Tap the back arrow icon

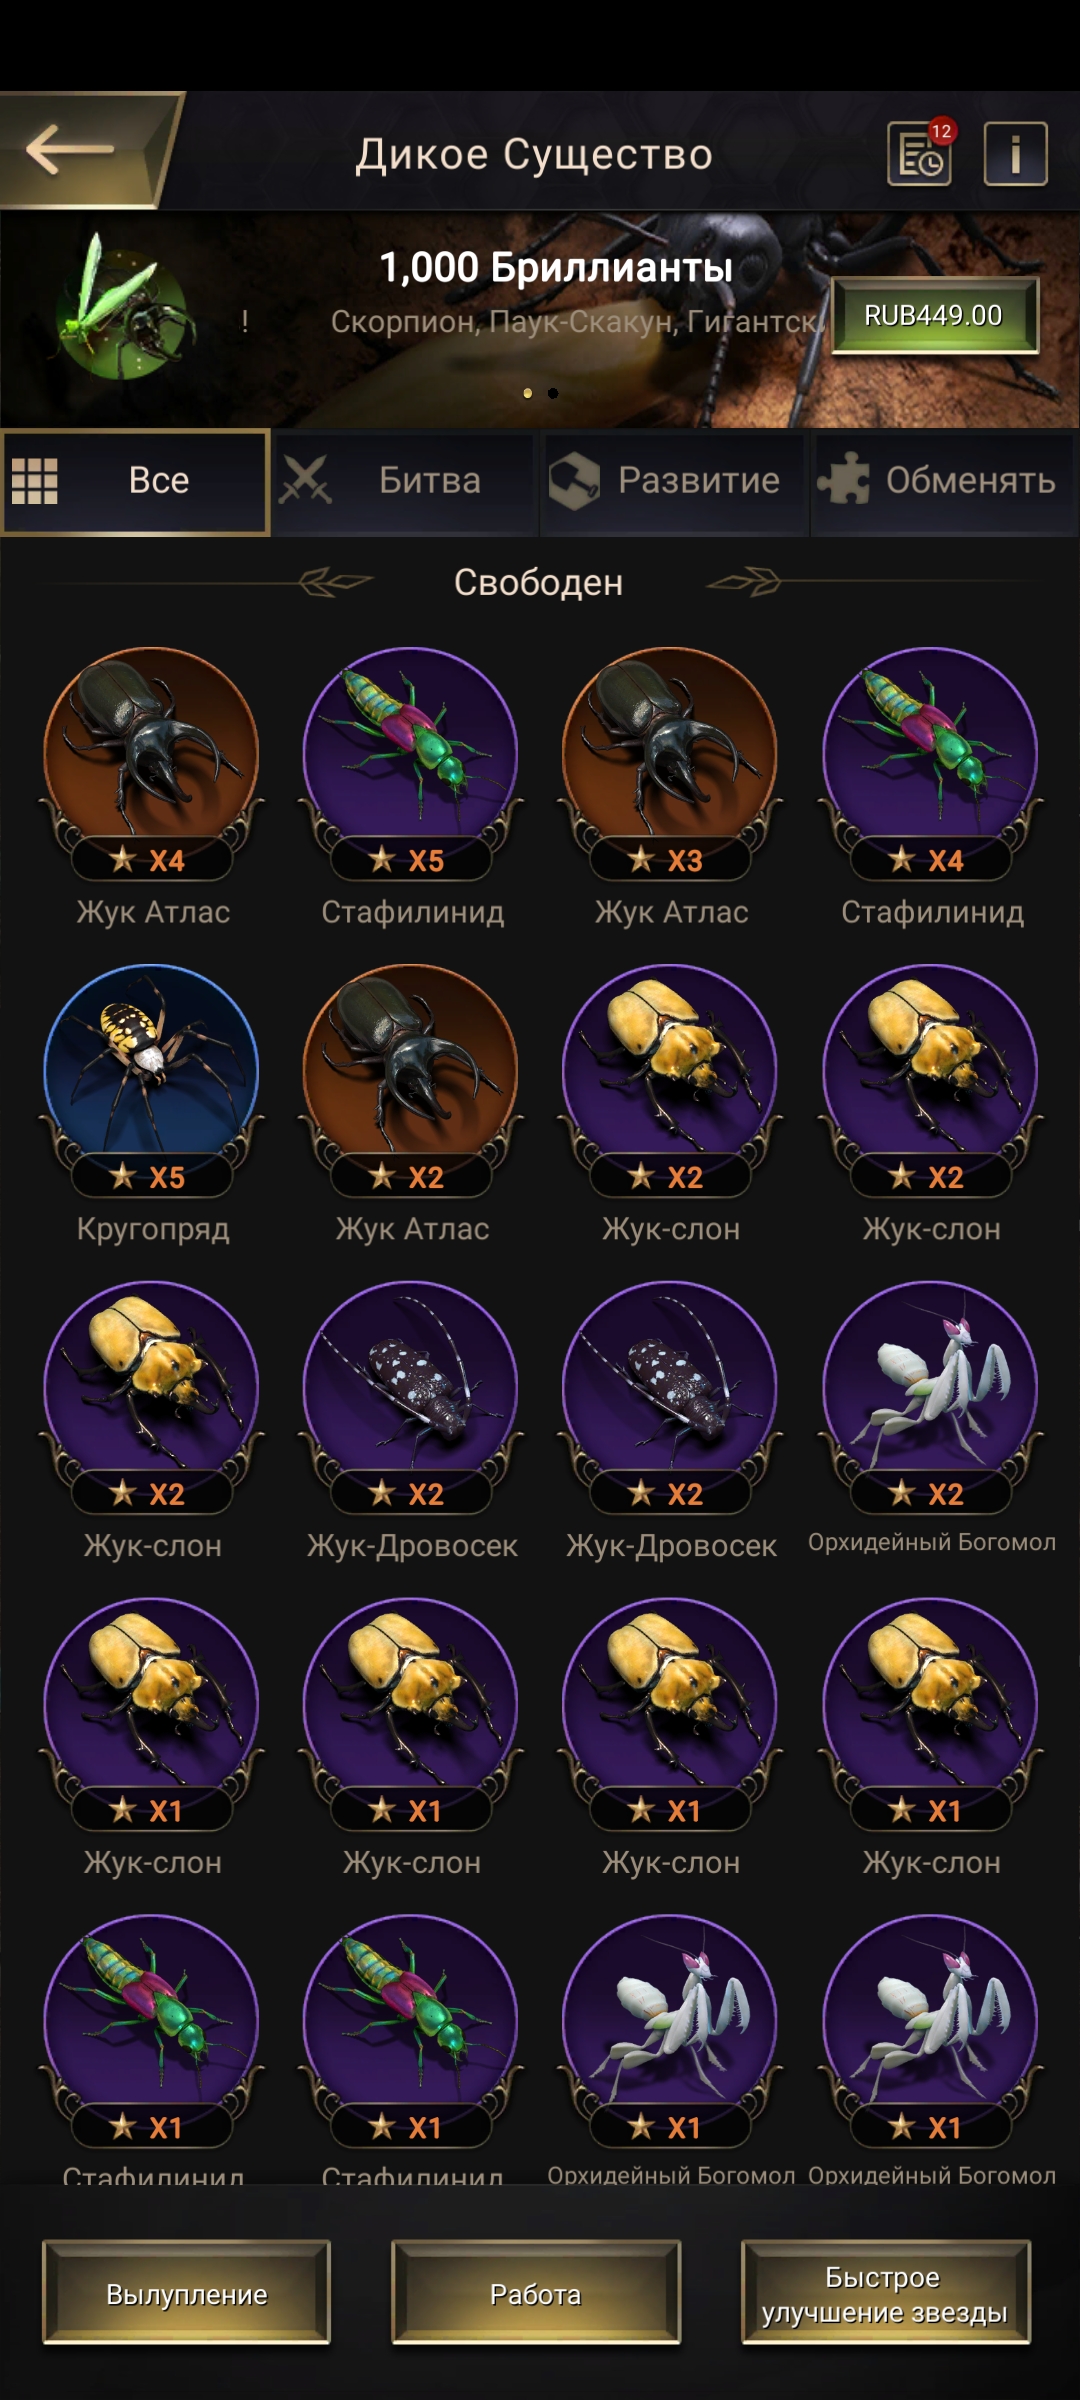[x=70, y=150]
